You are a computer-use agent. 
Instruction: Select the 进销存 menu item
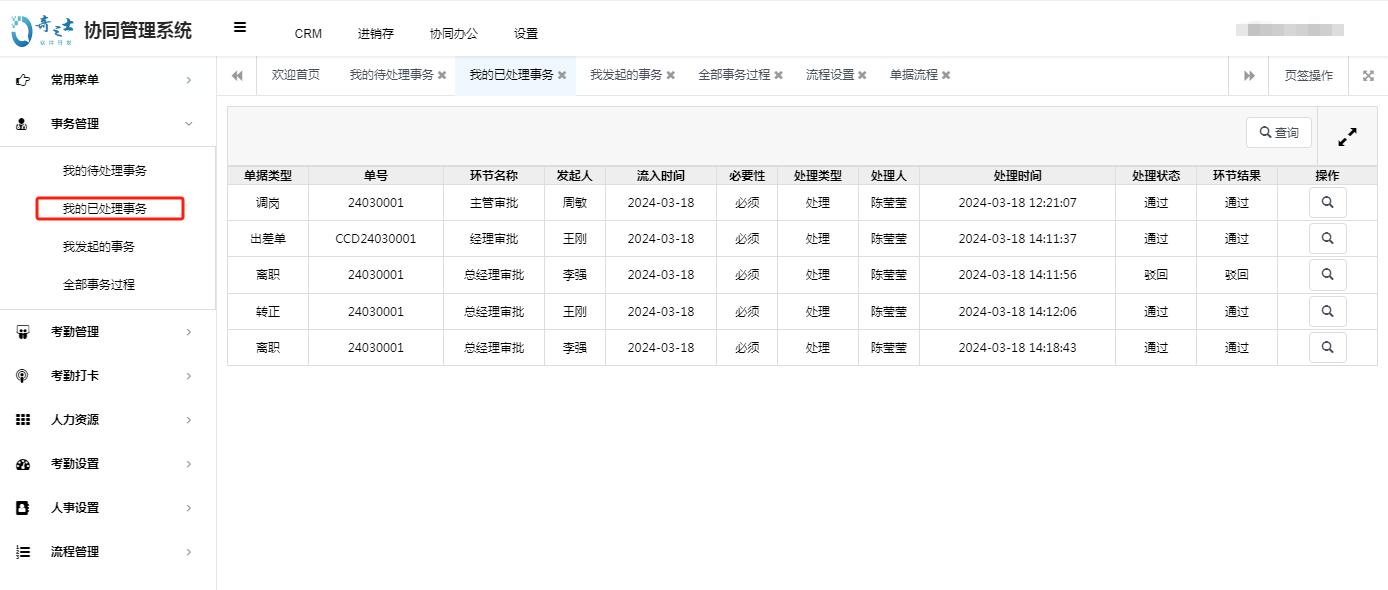coord(375,33)
